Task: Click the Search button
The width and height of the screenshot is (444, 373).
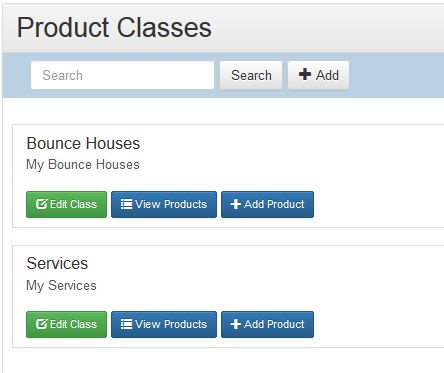Action: (251, 75)
